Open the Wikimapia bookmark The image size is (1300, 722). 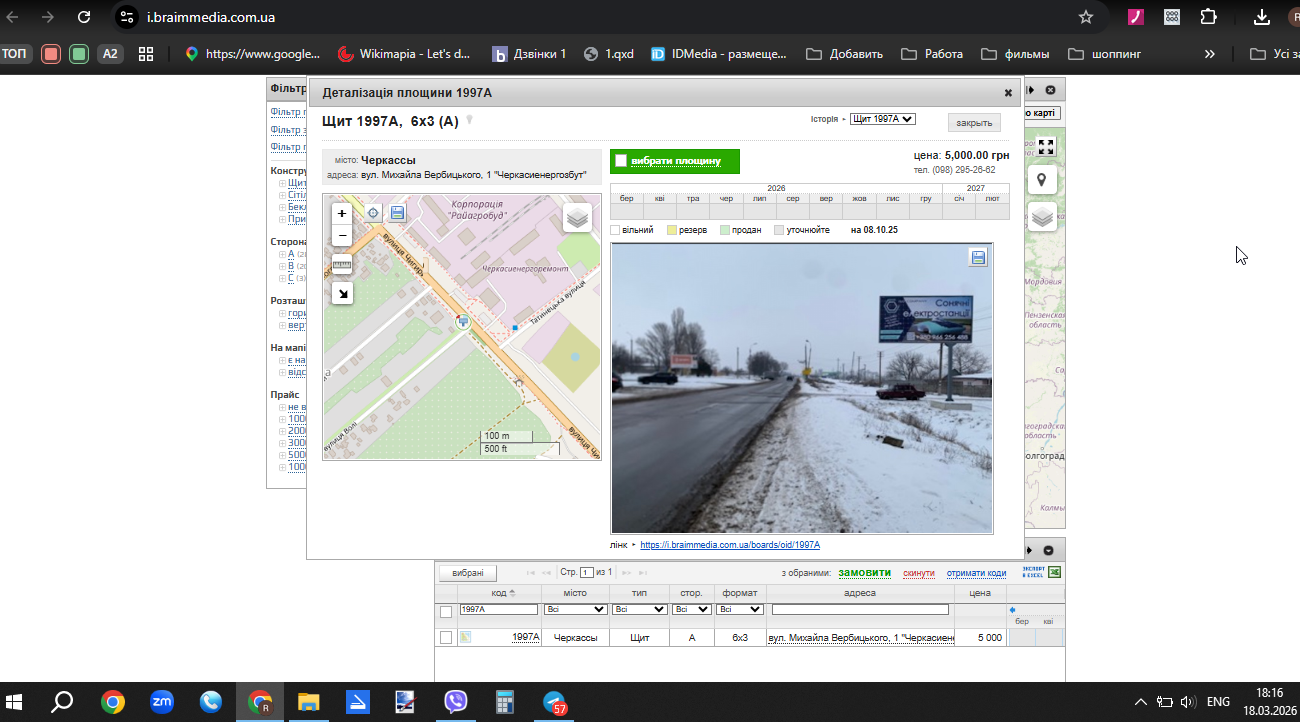[404, 54]
